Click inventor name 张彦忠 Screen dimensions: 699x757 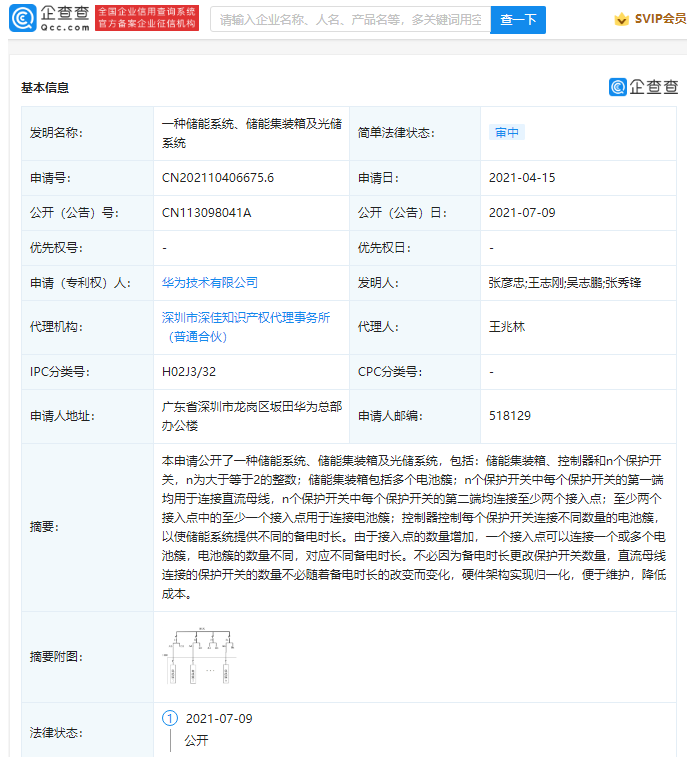coord(507,282)
